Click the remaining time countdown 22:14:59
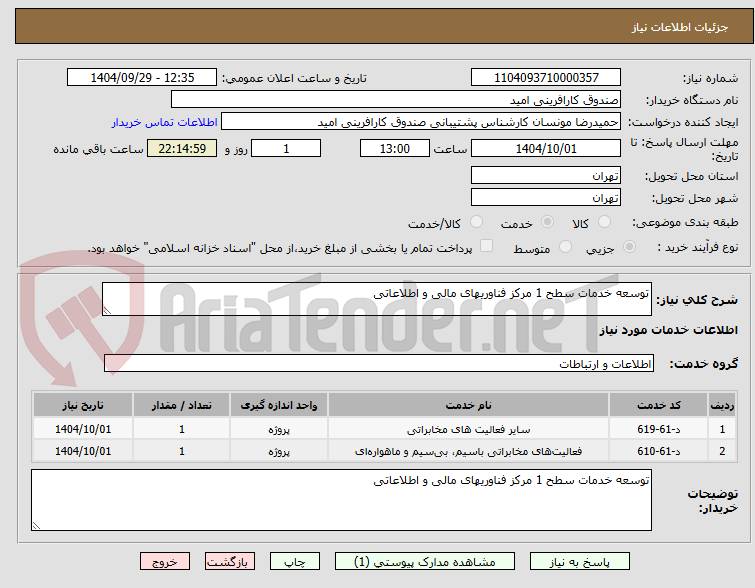Viewport: 755px width, 588px height. tap(182, 148)
